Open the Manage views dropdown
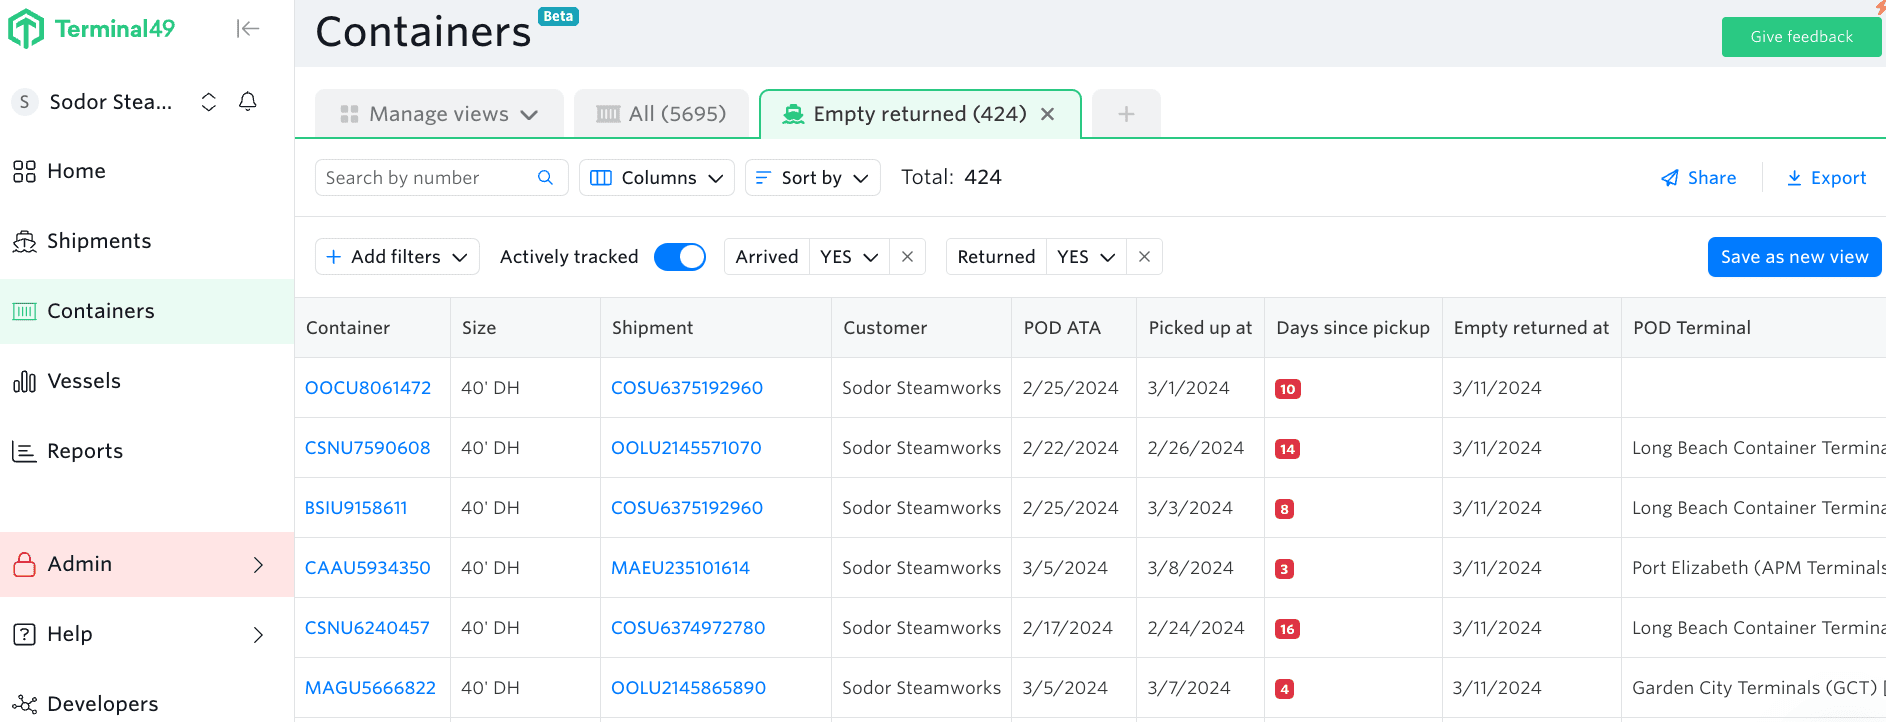 (x=439, y=114)
